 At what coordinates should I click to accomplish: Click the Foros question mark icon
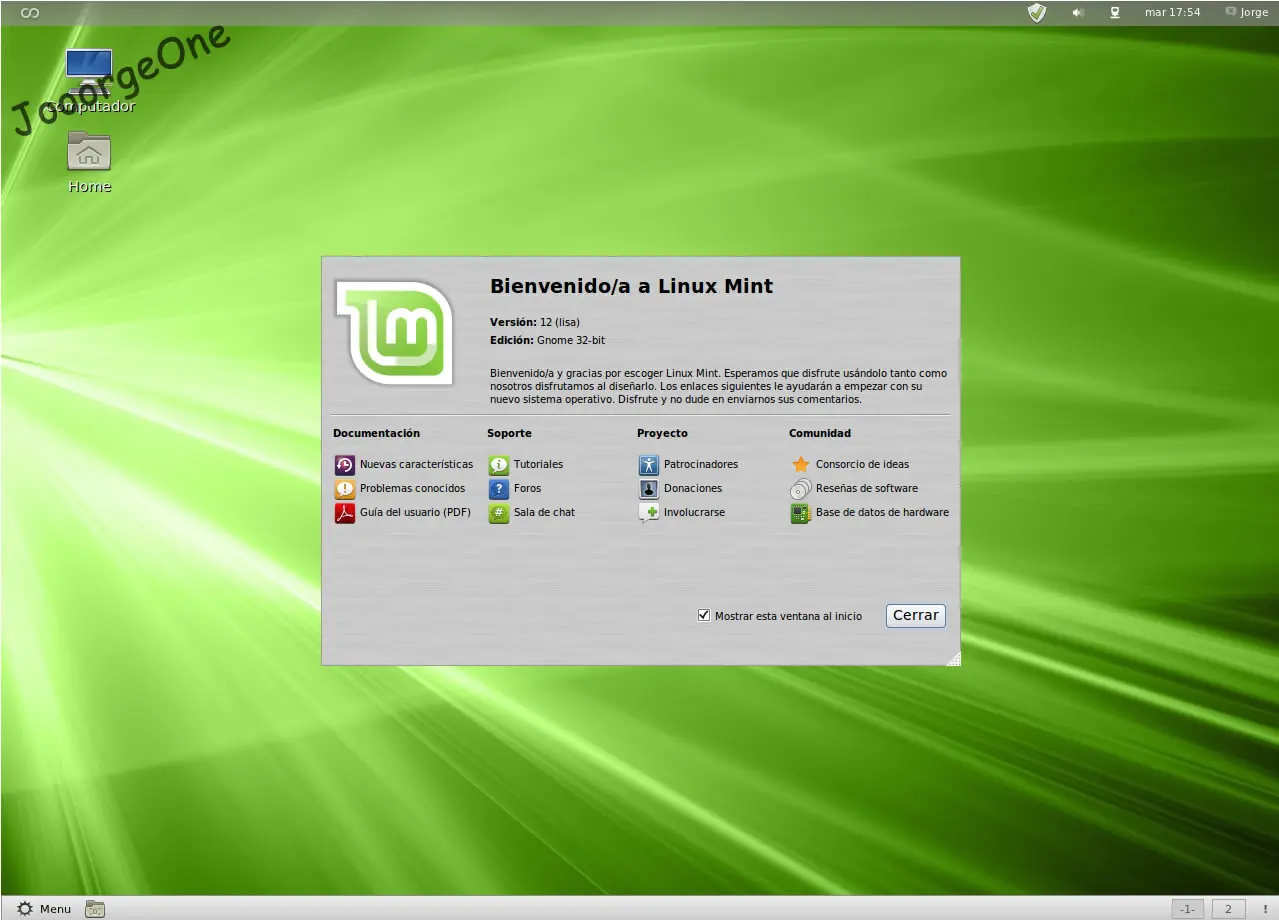[x=498, y=489]
